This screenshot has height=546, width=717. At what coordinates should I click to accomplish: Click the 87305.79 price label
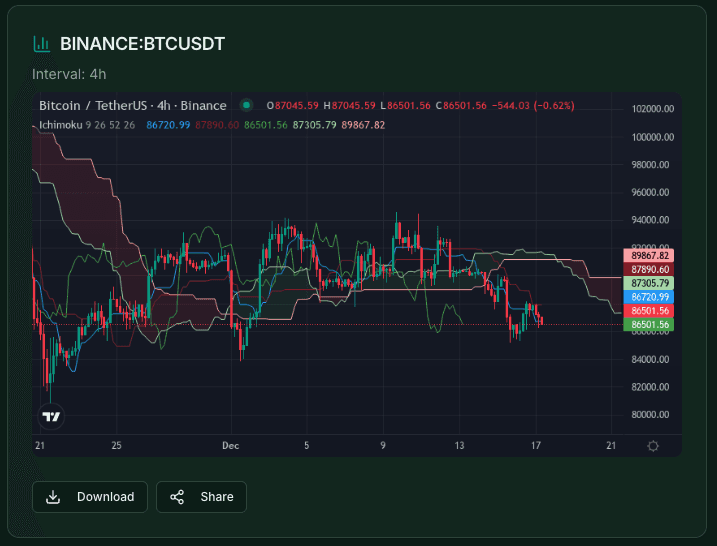click(x=648, y=283)
